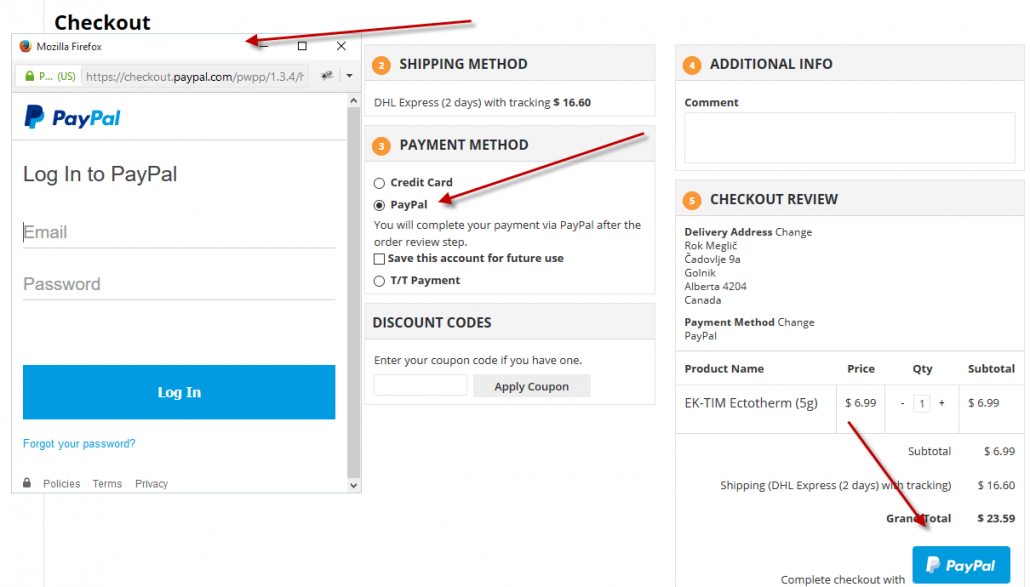
Task: Click the Firefox logo in the title bar
Action: point(26,46)
